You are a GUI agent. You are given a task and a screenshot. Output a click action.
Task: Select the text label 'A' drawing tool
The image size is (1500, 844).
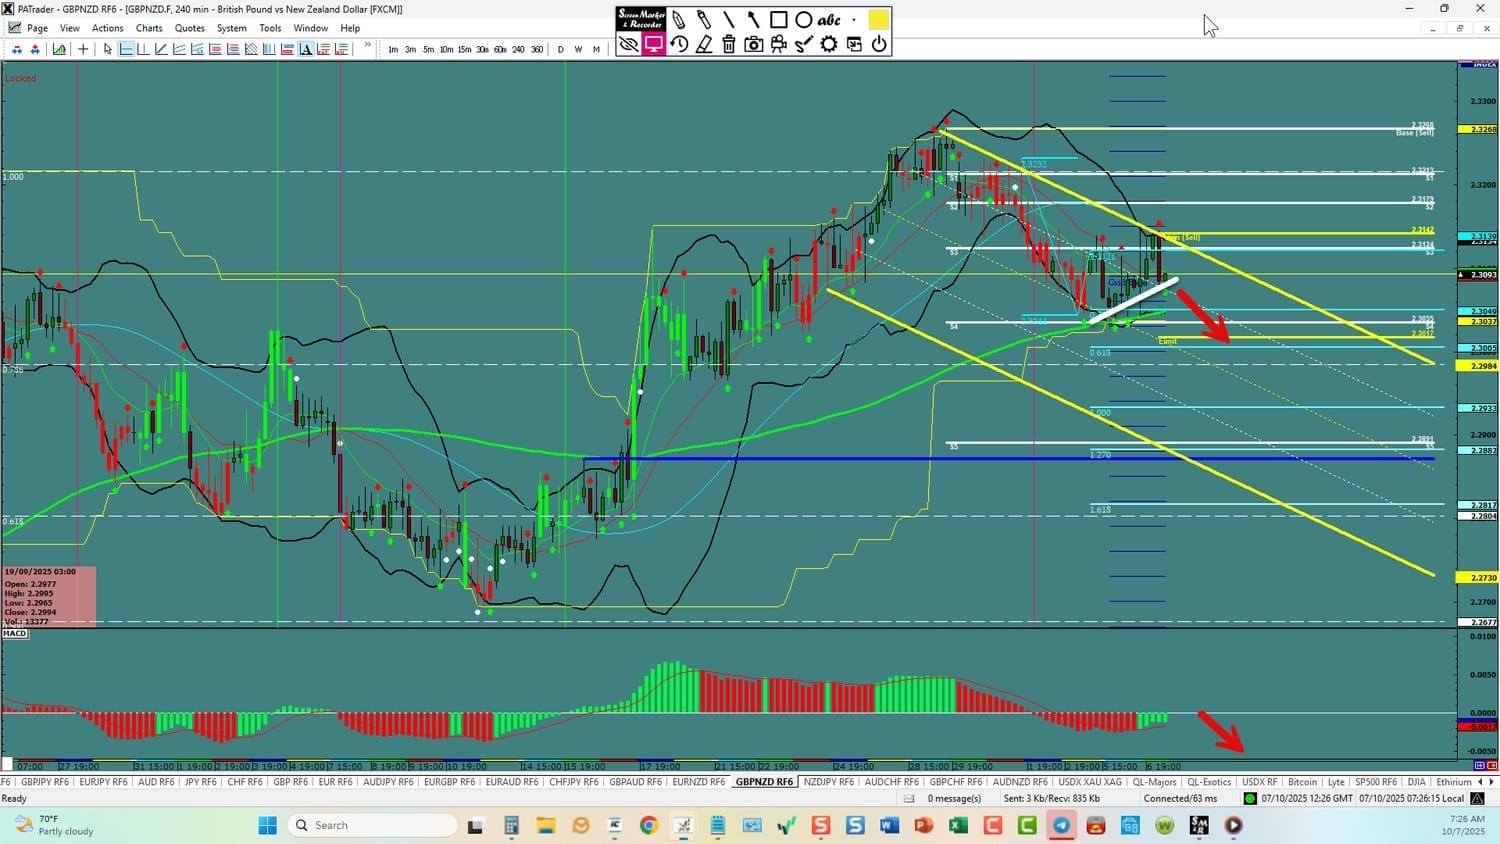pos(306,49)
